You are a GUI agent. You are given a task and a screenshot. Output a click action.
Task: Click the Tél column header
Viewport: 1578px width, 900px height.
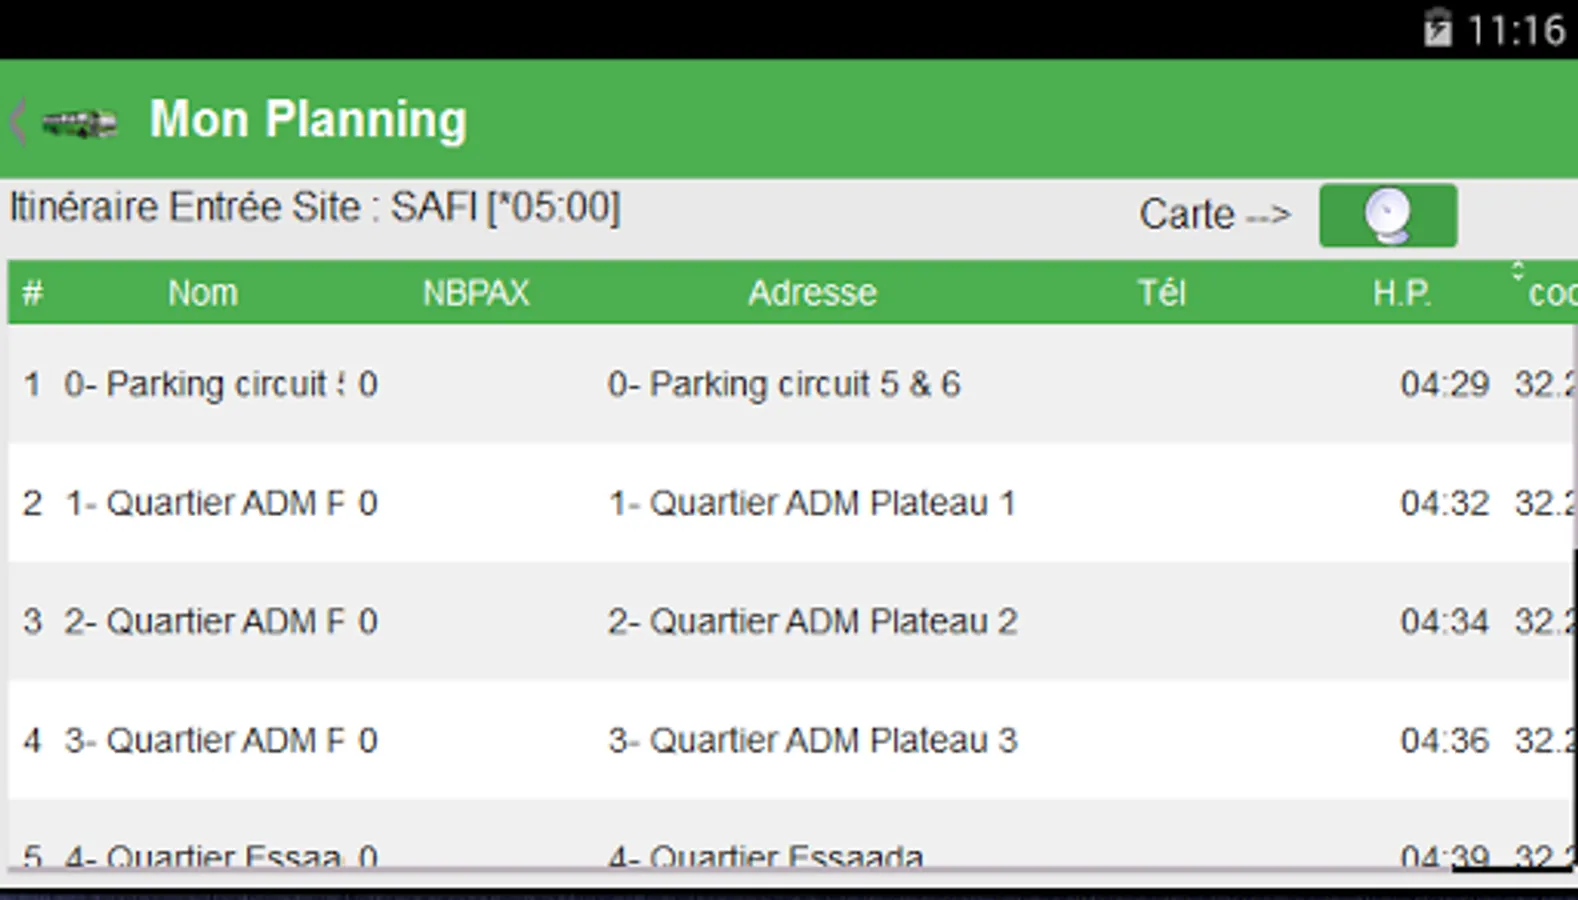coord(1161,293)
